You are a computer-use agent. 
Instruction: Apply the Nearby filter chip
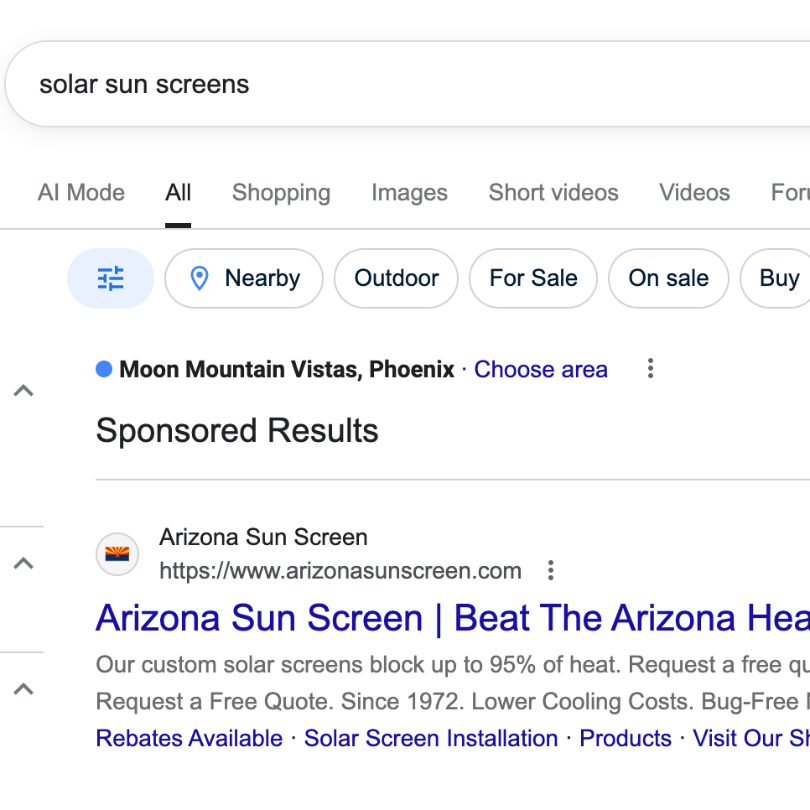coord(244,278)
